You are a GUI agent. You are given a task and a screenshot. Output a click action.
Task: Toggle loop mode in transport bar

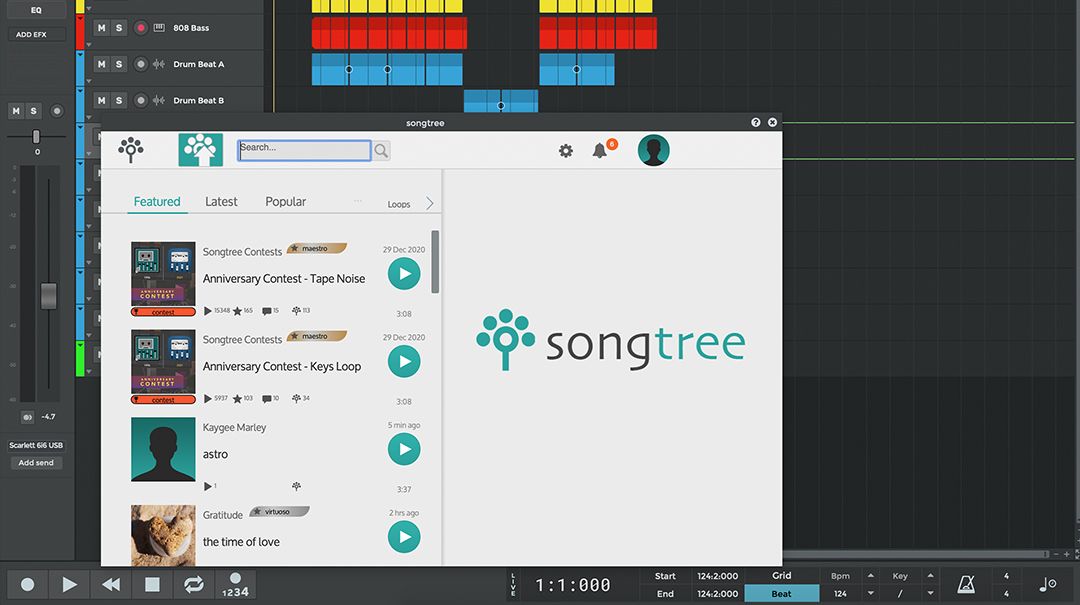tap(194, 585)
